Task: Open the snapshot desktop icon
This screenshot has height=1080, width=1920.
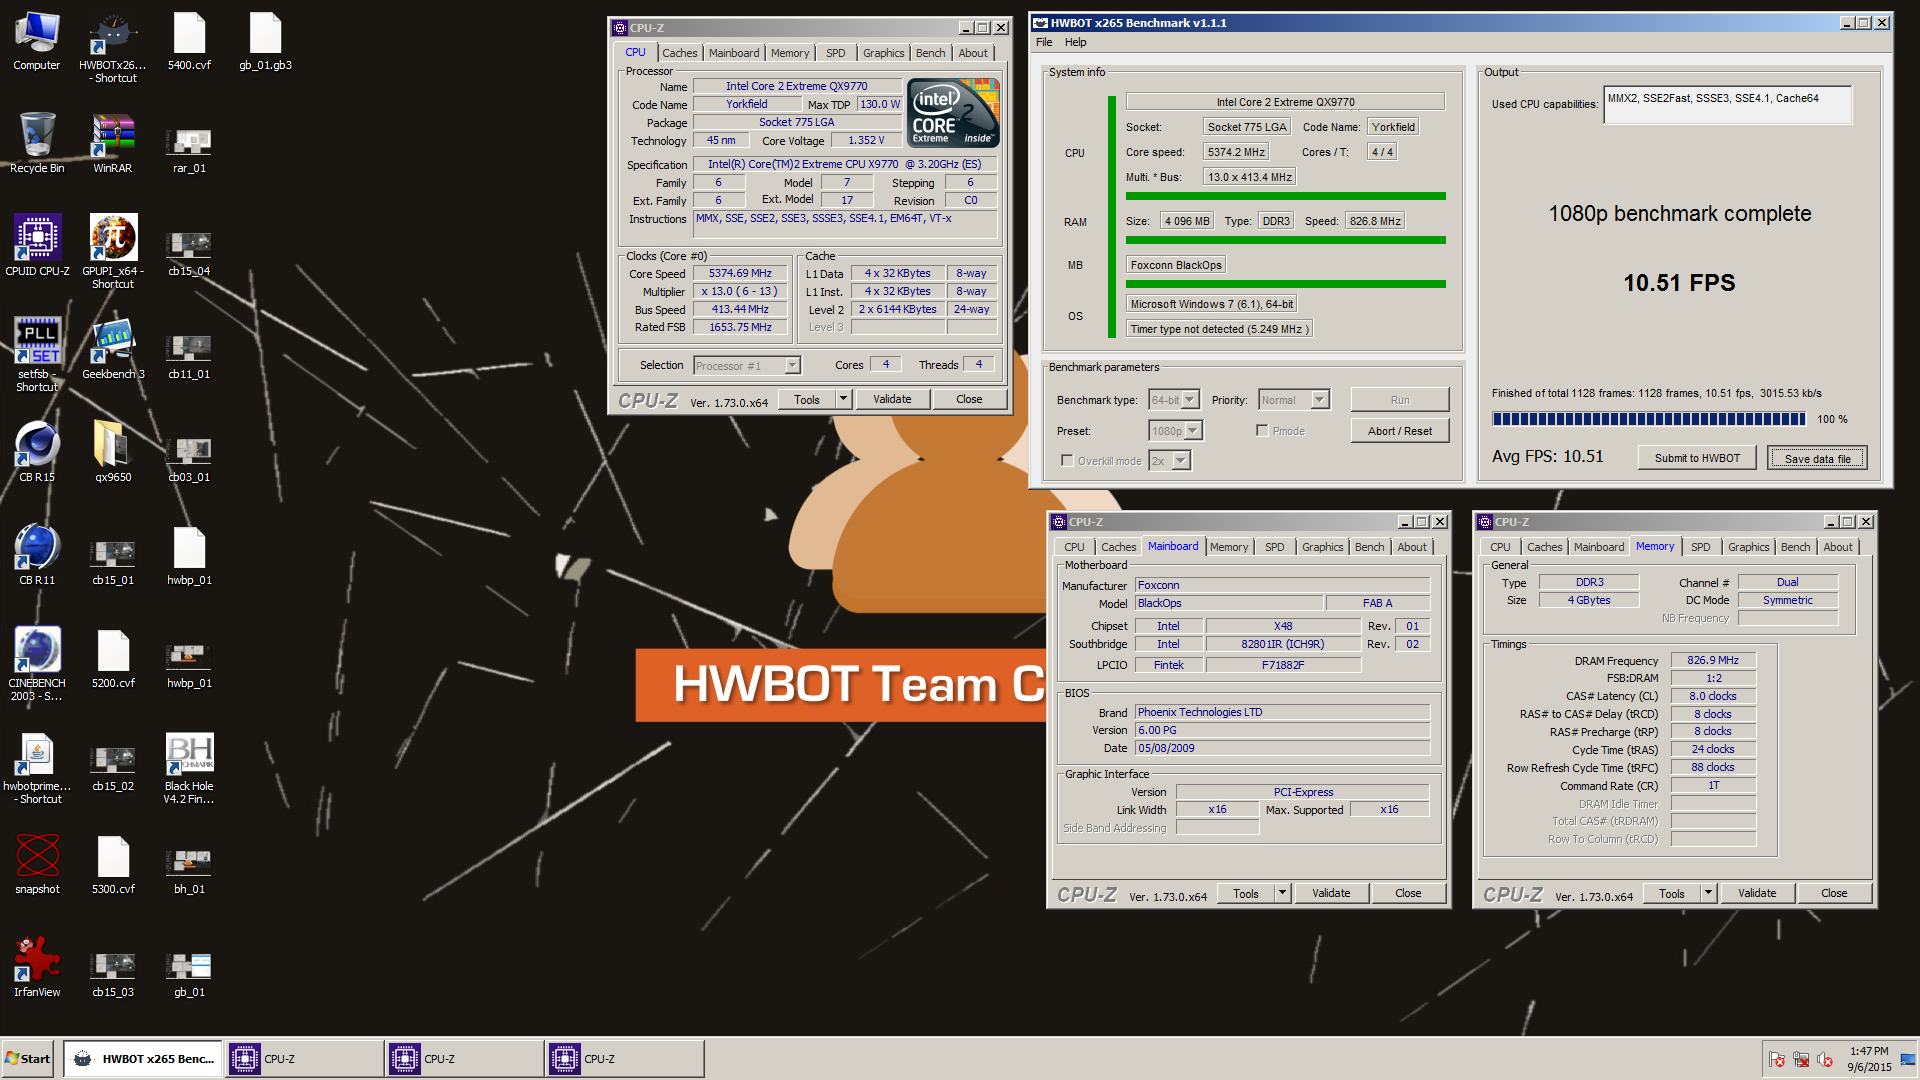Action: click(37, 864)
